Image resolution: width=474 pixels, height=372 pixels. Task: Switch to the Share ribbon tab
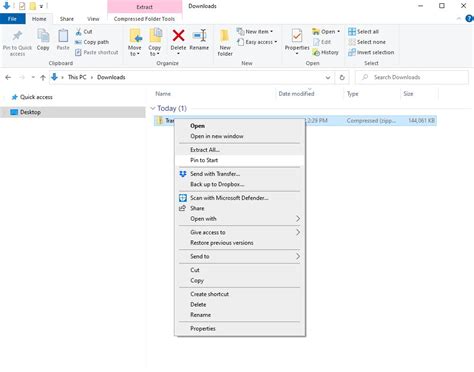pyautogui.click(x=67, y=19)
